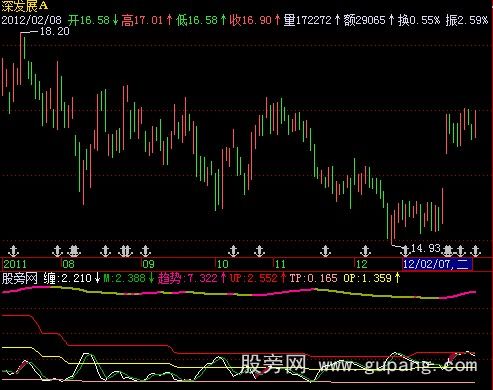The width and height of the screenshot is (493, 390).
Task: Click the turnover rate 换0.55%
Action: coord(419,20)
